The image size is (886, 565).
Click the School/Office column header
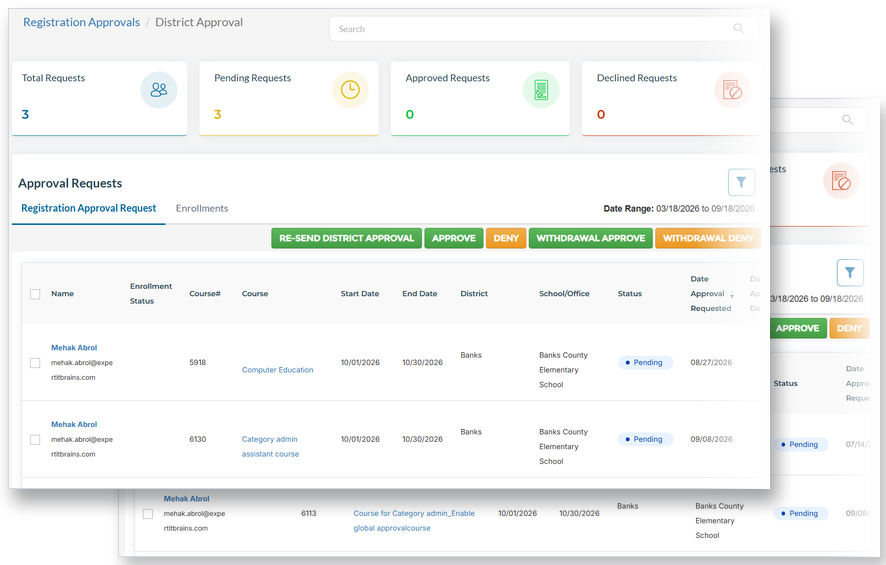coord(564,294)
